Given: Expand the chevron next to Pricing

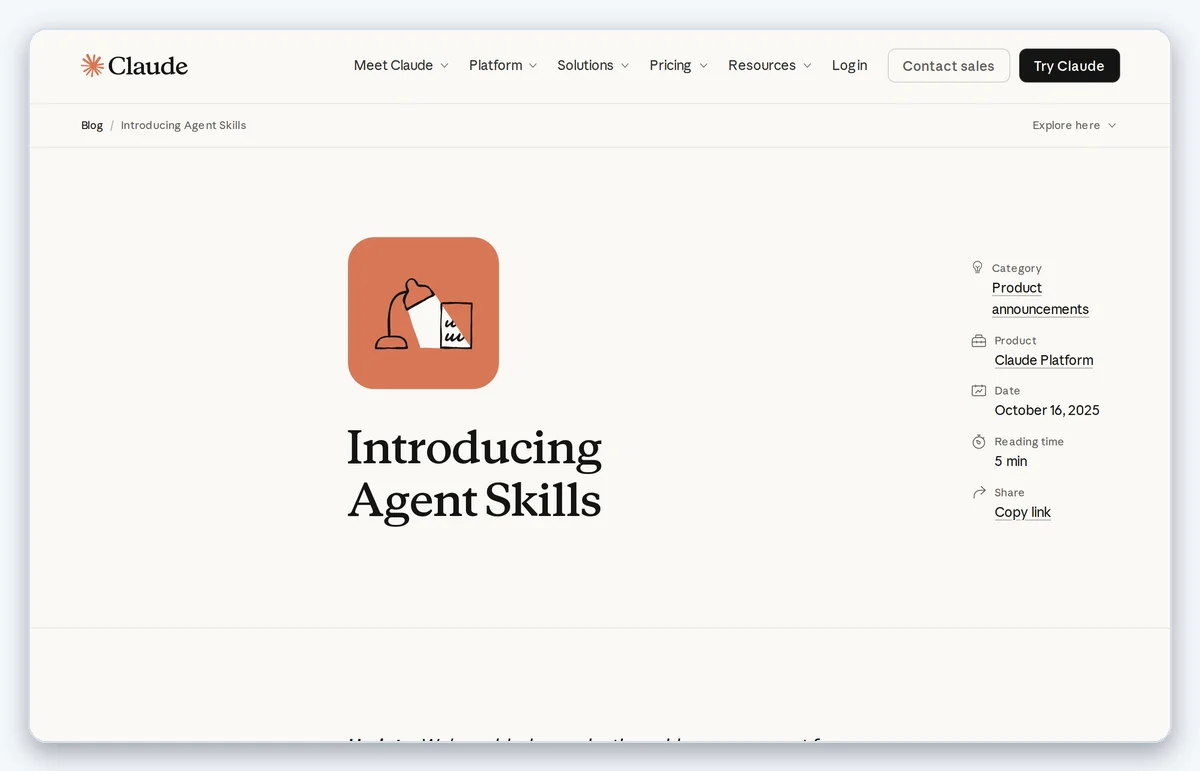Looking at the screenshot, I should coord(703,66).
